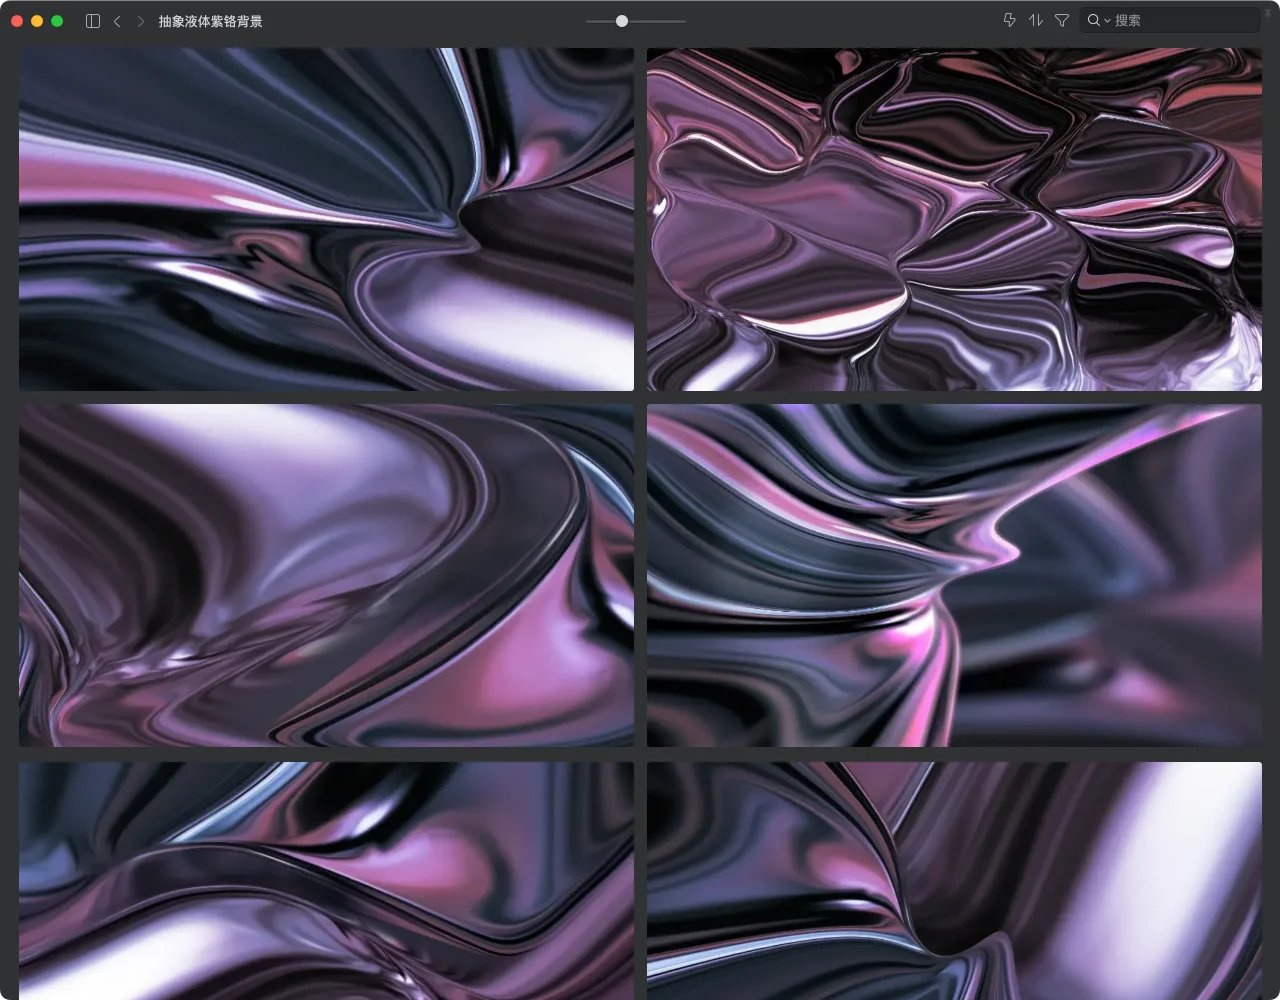This screenshot has width=1280, height=1000.
Task: Select the bottom-left flowing chrome thumbnail
Action: tap(326, 880)
